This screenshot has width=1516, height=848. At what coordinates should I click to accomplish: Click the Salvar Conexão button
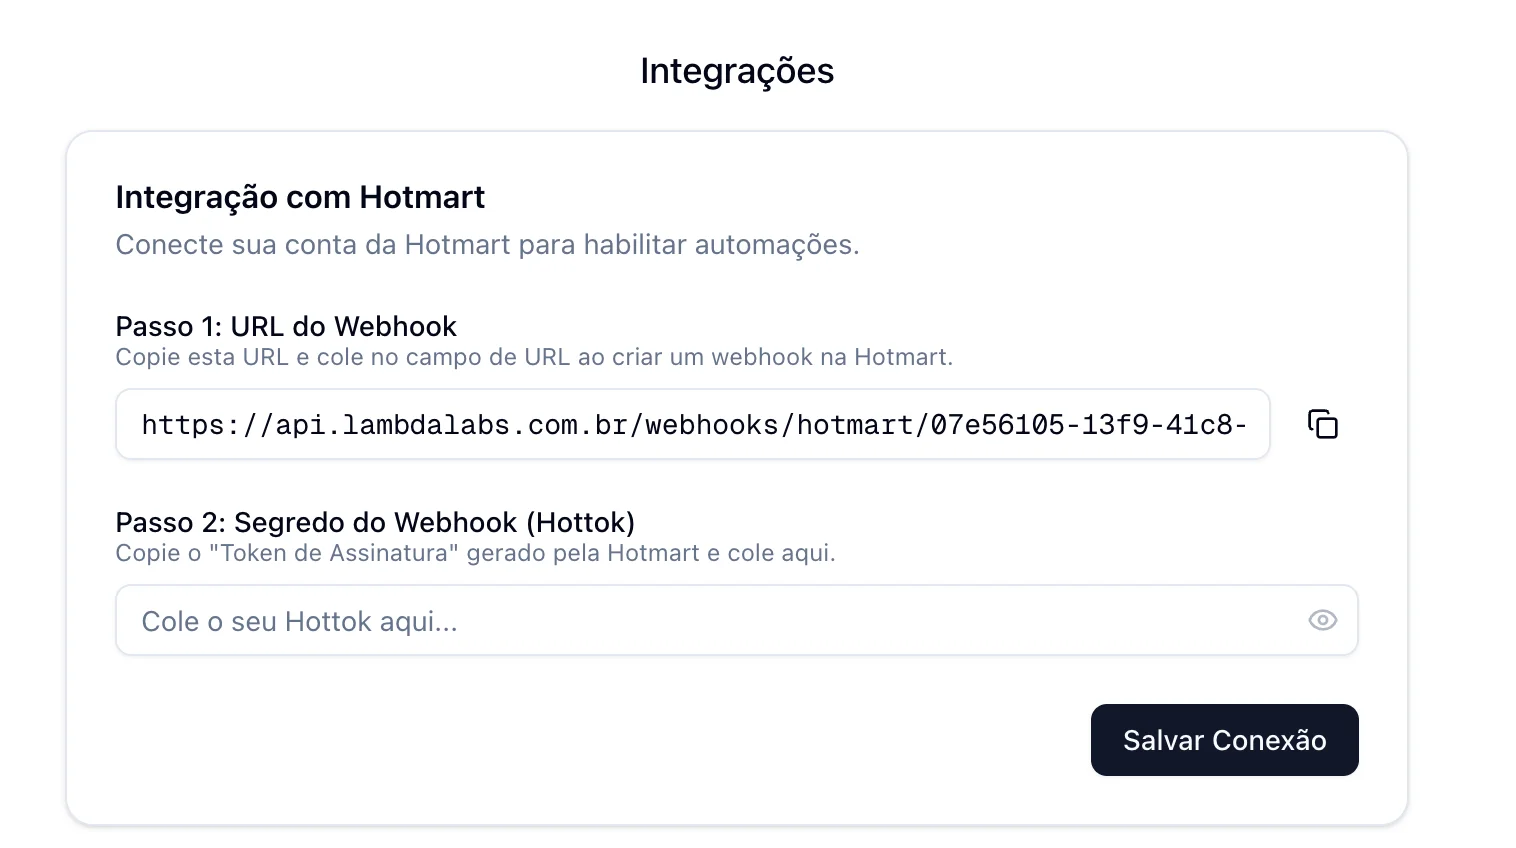pyautogui.click(x=1224, y=740)
